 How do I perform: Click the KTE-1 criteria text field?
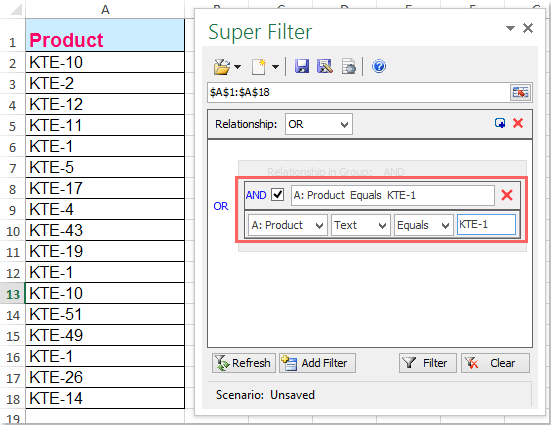click(486, 225)
